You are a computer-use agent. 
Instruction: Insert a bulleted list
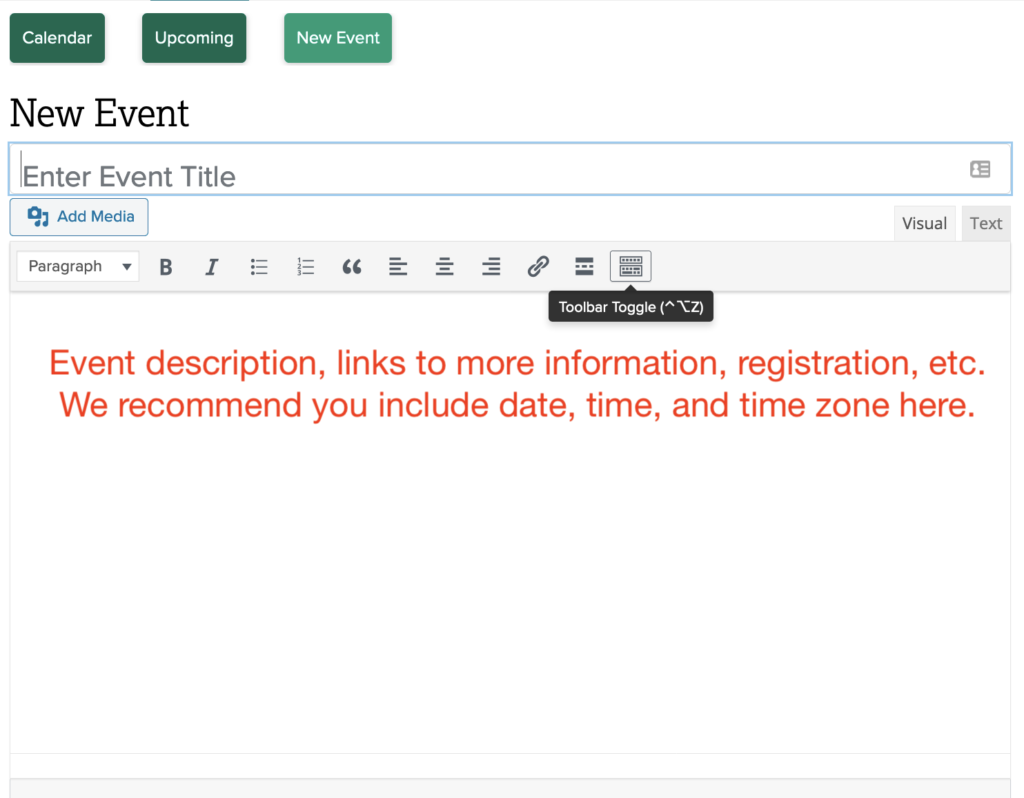coord(259,267)
